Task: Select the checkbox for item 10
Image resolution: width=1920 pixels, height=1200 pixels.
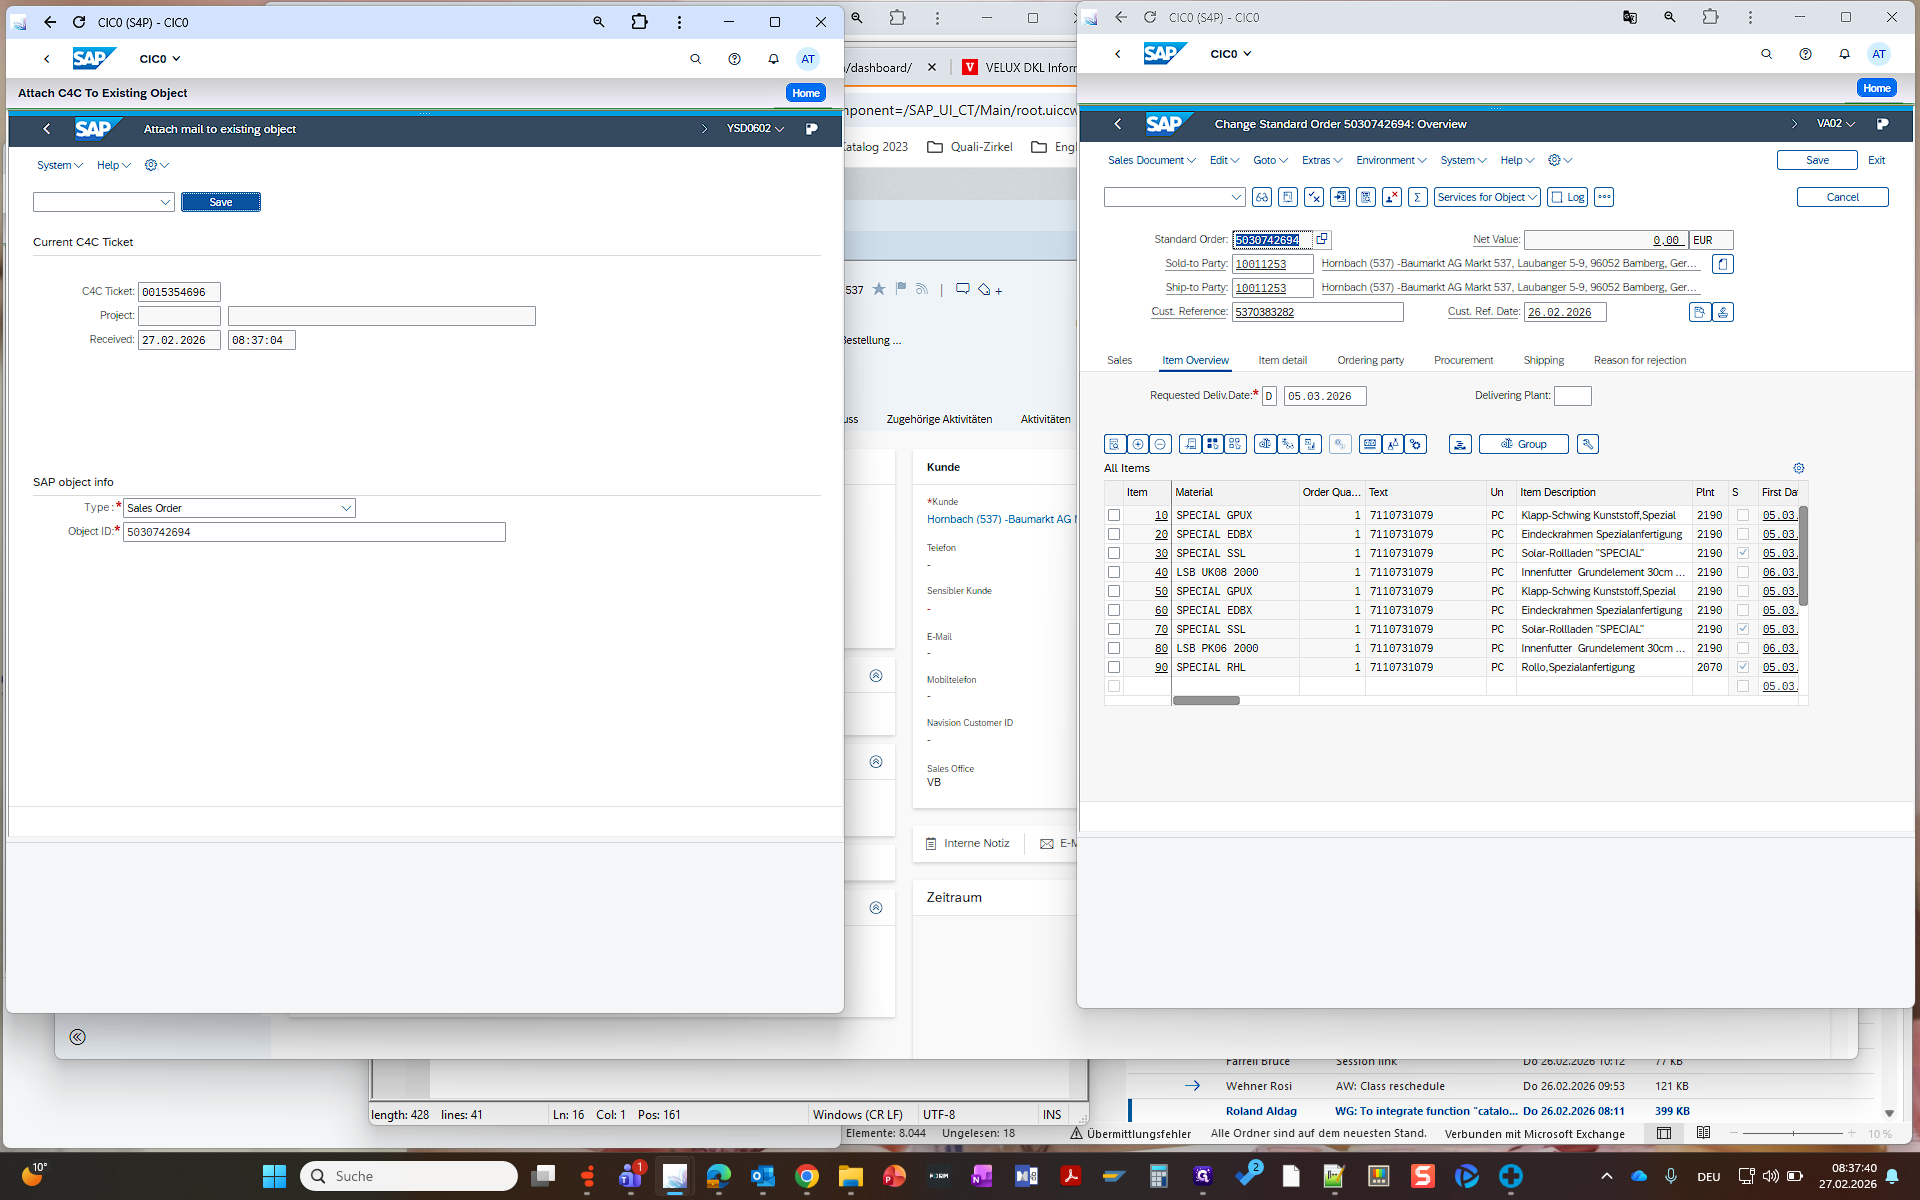Action: [x=1113, y=515]
